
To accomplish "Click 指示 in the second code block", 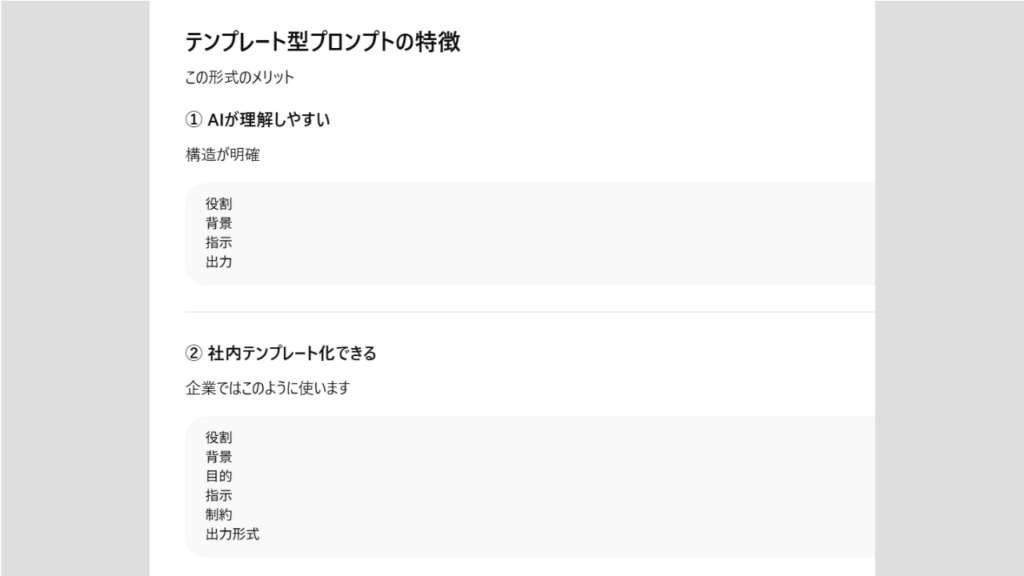I will point(219,495).
